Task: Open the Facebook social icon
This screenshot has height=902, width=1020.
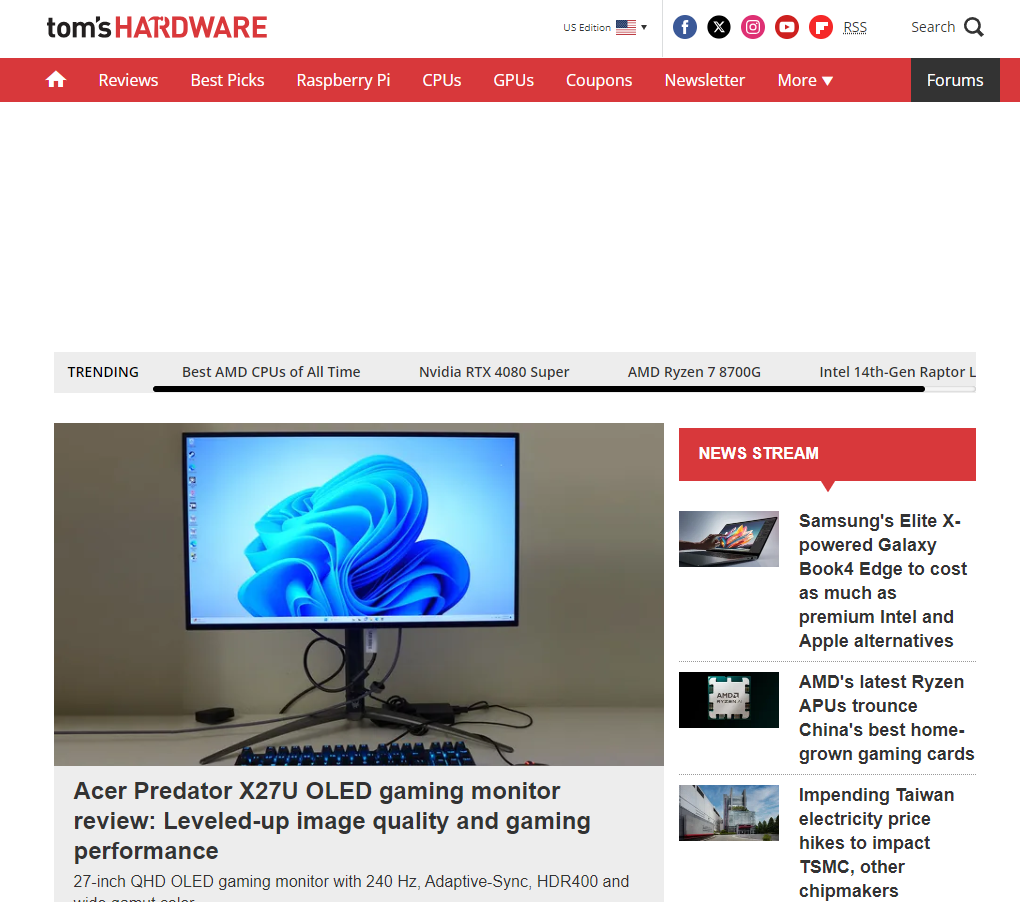Action: (685, 27)
